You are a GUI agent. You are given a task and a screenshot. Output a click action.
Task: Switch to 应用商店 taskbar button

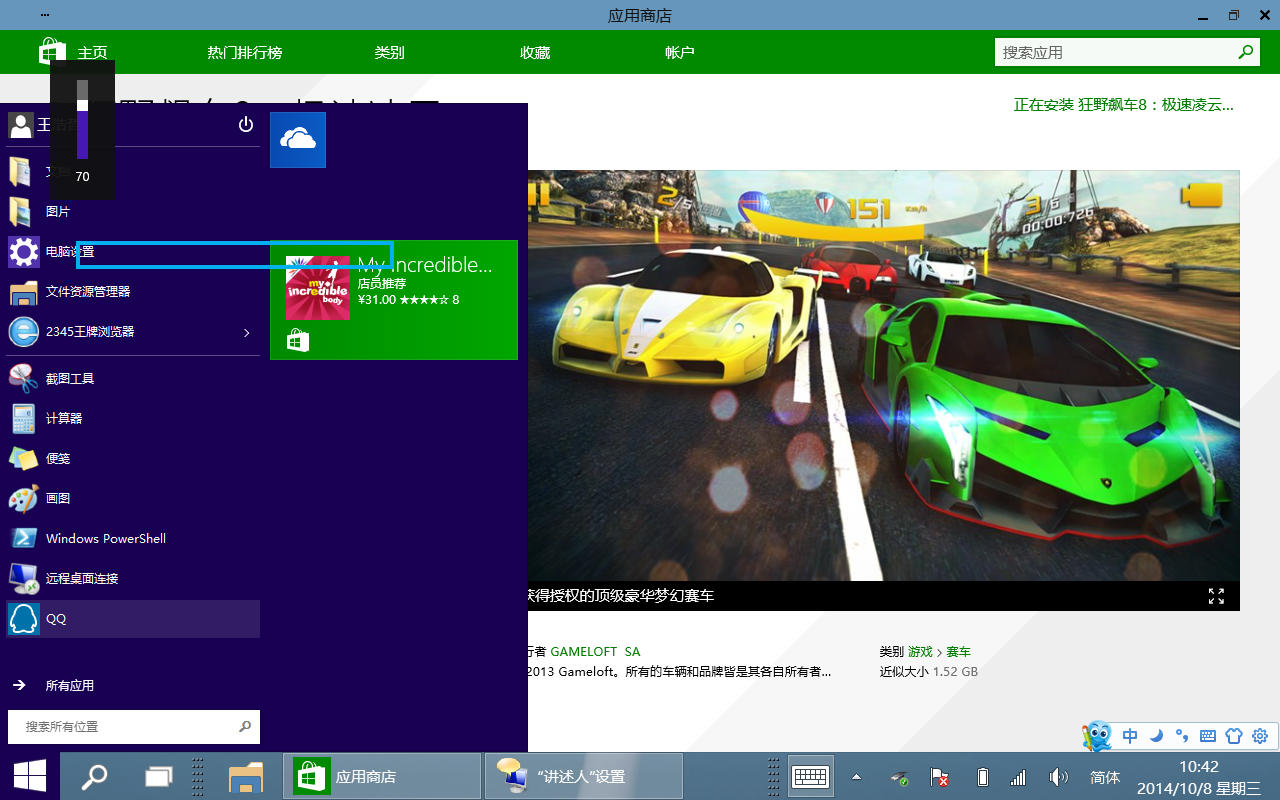(382, 776)
